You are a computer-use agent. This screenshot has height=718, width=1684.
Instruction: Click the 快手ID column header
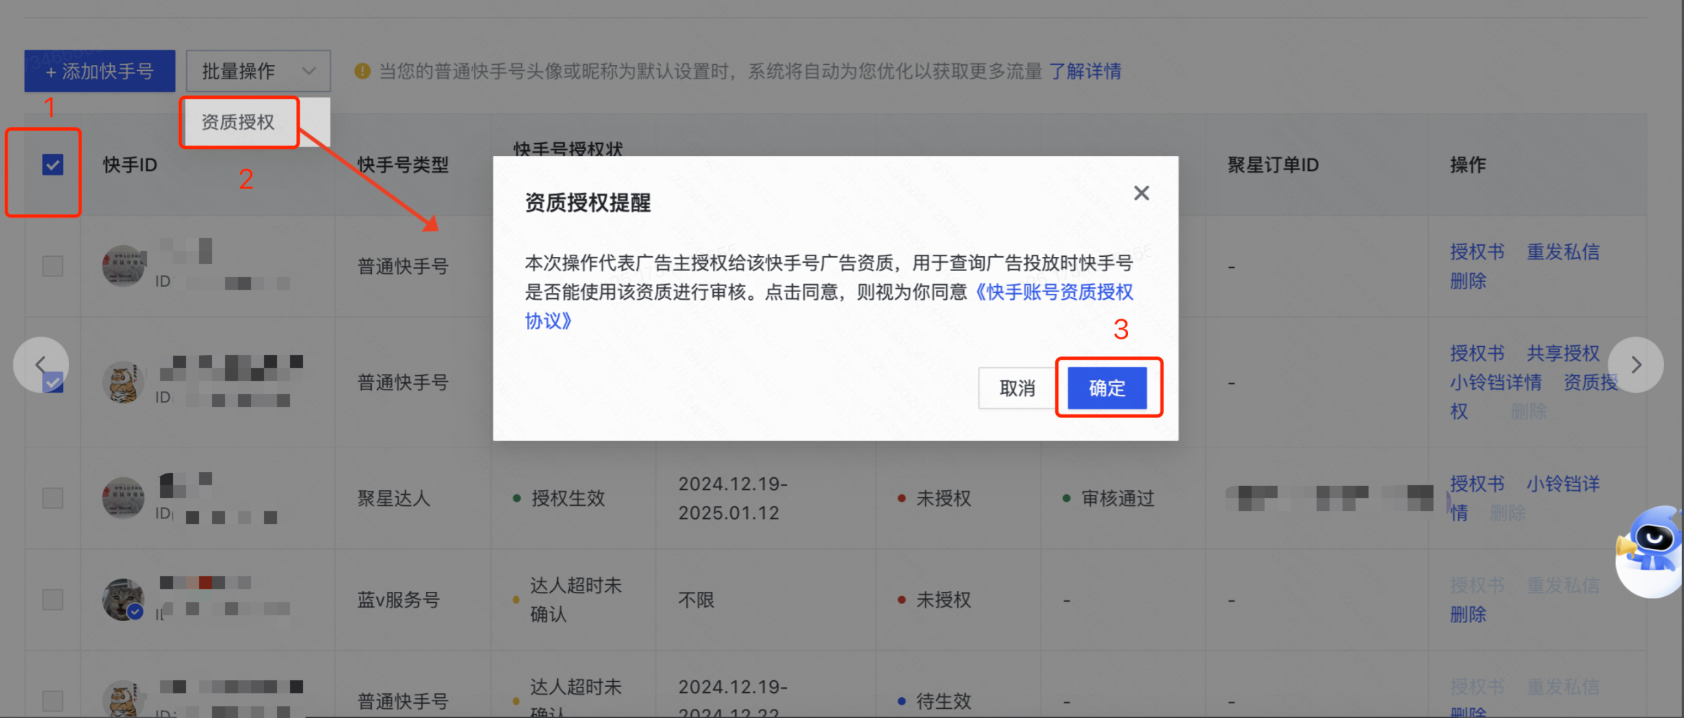(130, 165)
